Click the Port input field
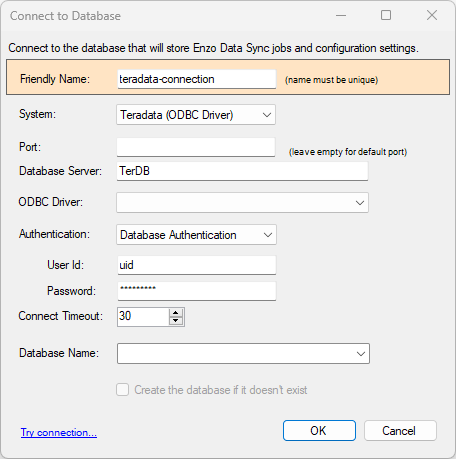Screen dimensions: 456x459 pyautogui.click(x=196, y=147)
